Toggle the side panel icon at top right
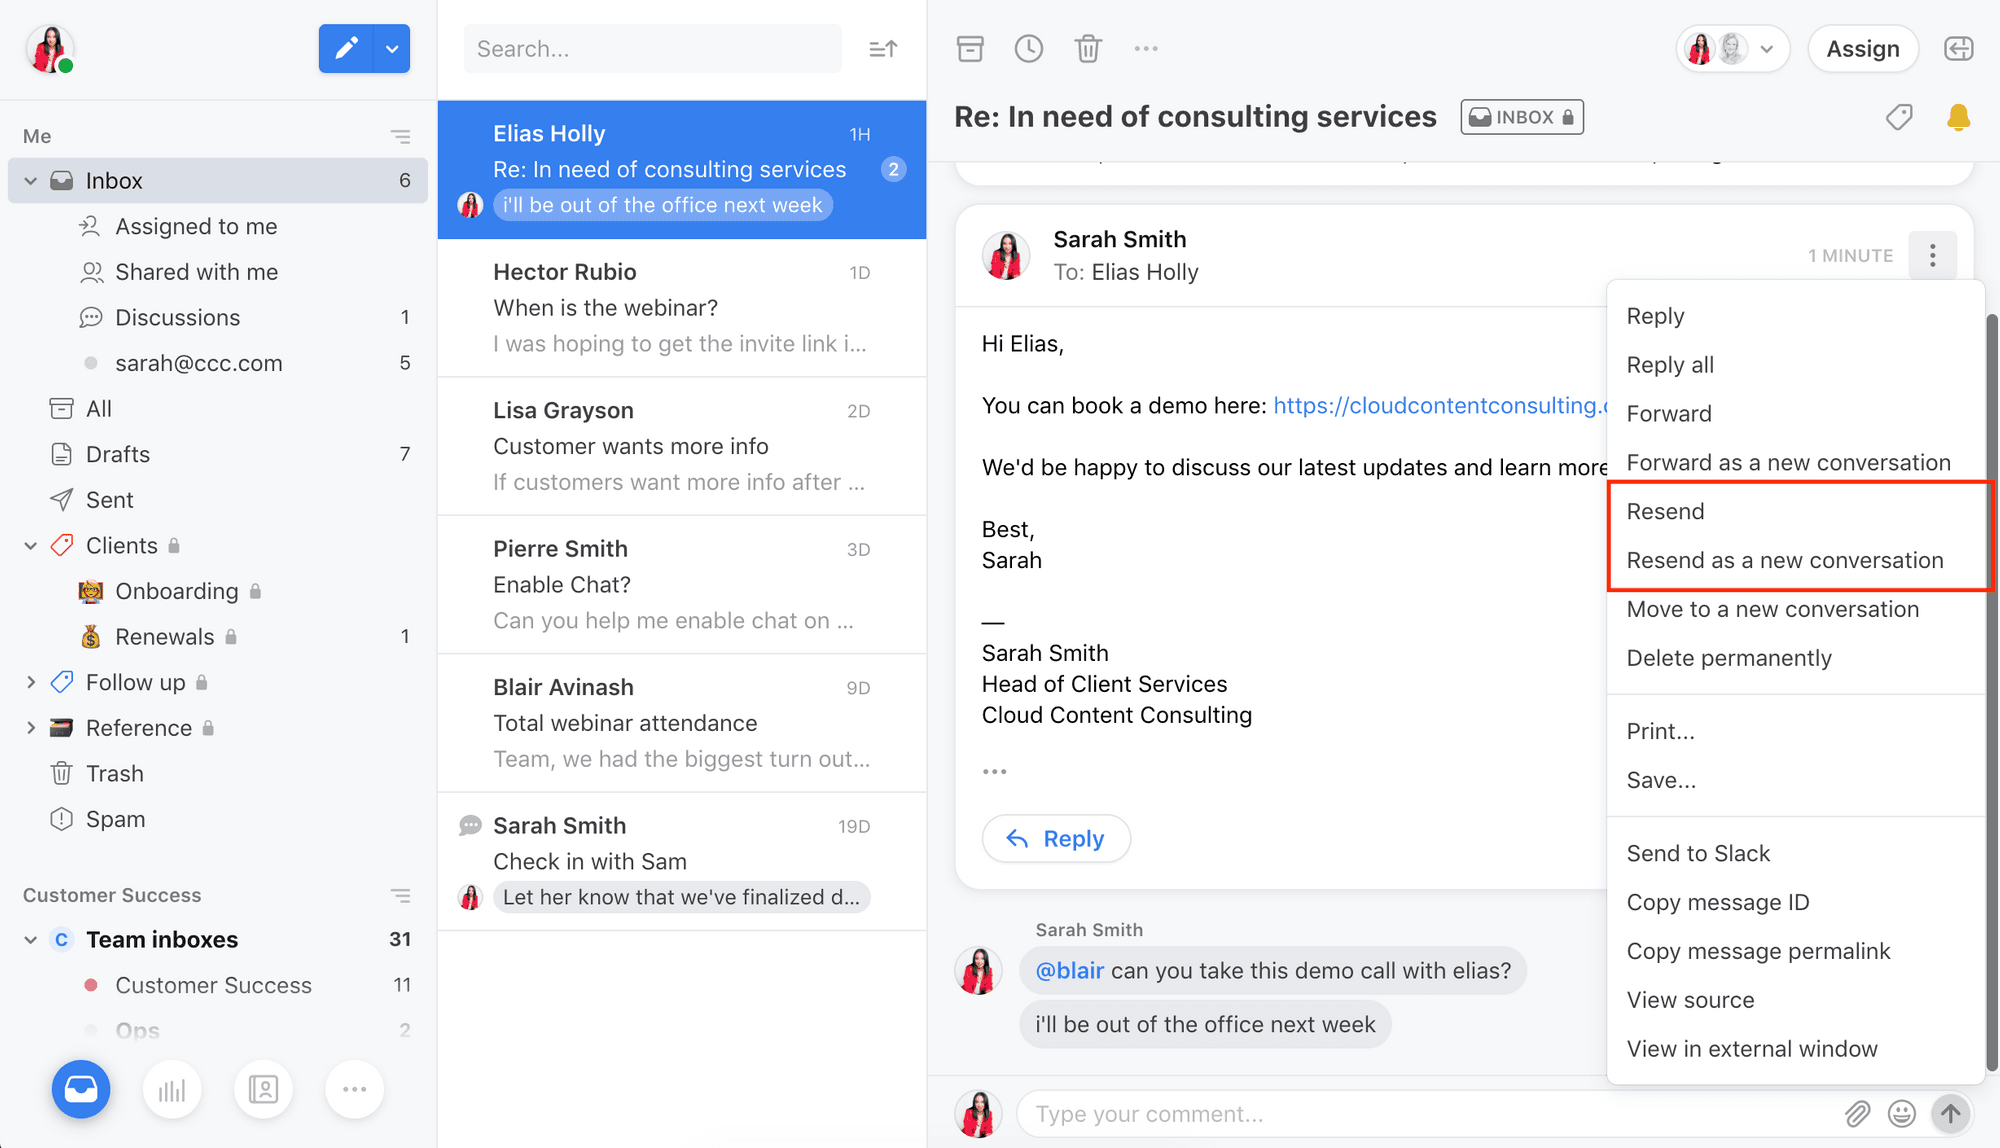 1958,48
